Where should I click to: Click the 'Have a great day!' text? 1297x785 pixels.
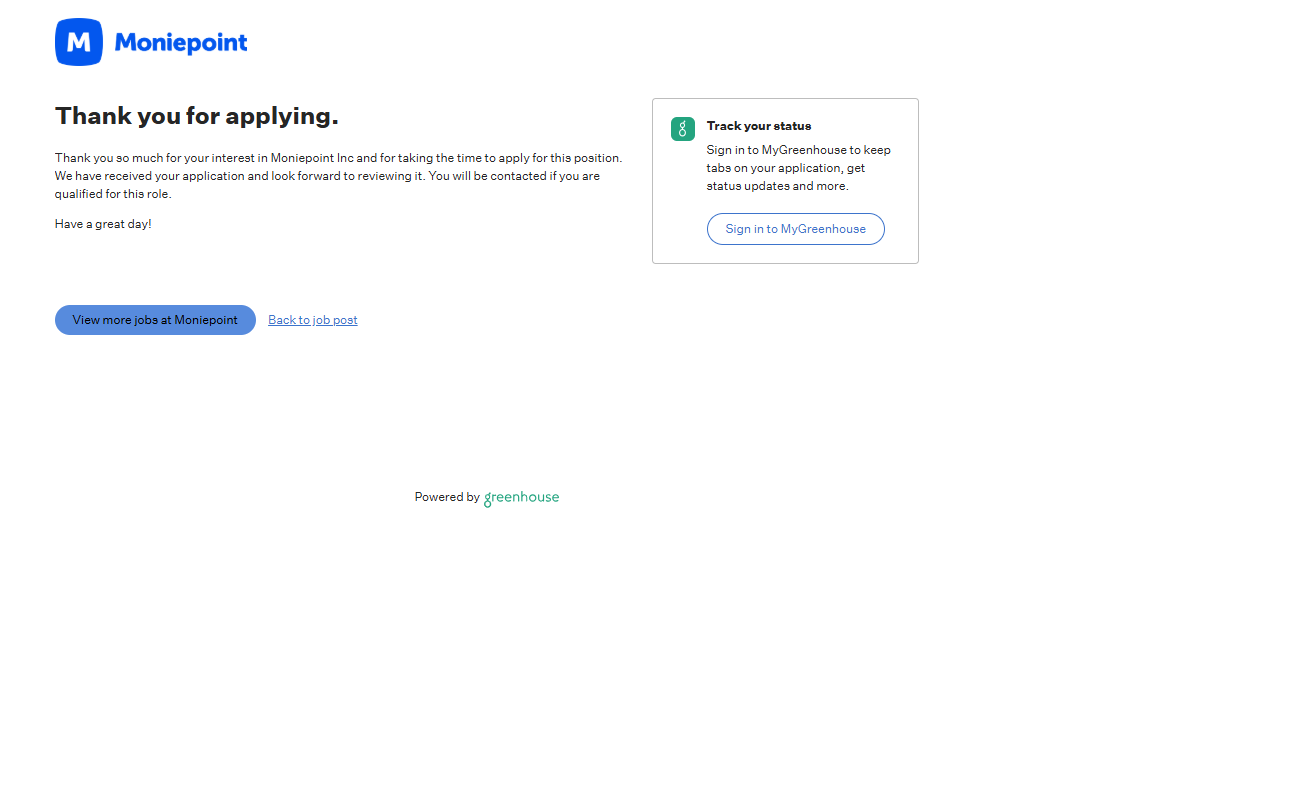coord(103,224)
